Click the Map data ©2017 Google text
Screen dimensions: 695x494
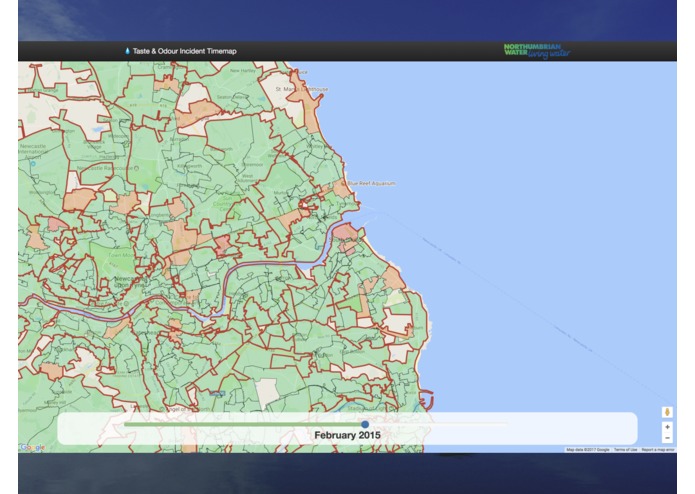tap(588, 450)
